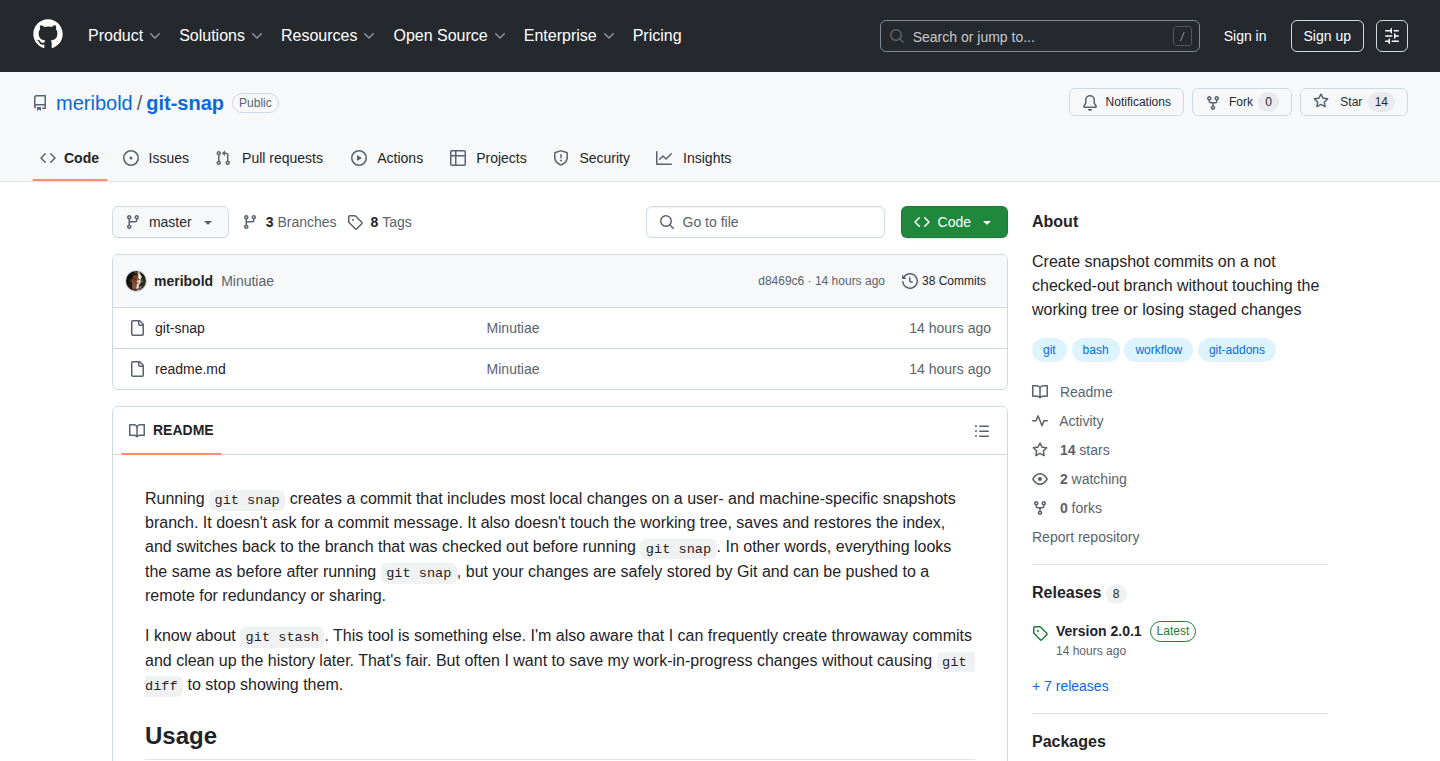Viewport: 1440px width, 761px height.
Task: Expand the Enterprise menu
Action: click(569, 36)
